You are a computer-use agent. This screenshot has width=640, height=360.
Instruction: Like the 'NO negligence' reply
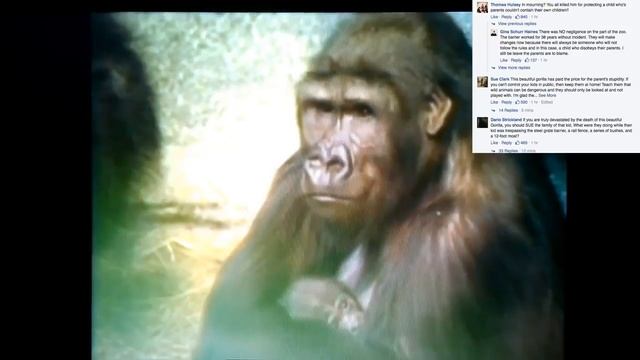(x=504, y=60)
